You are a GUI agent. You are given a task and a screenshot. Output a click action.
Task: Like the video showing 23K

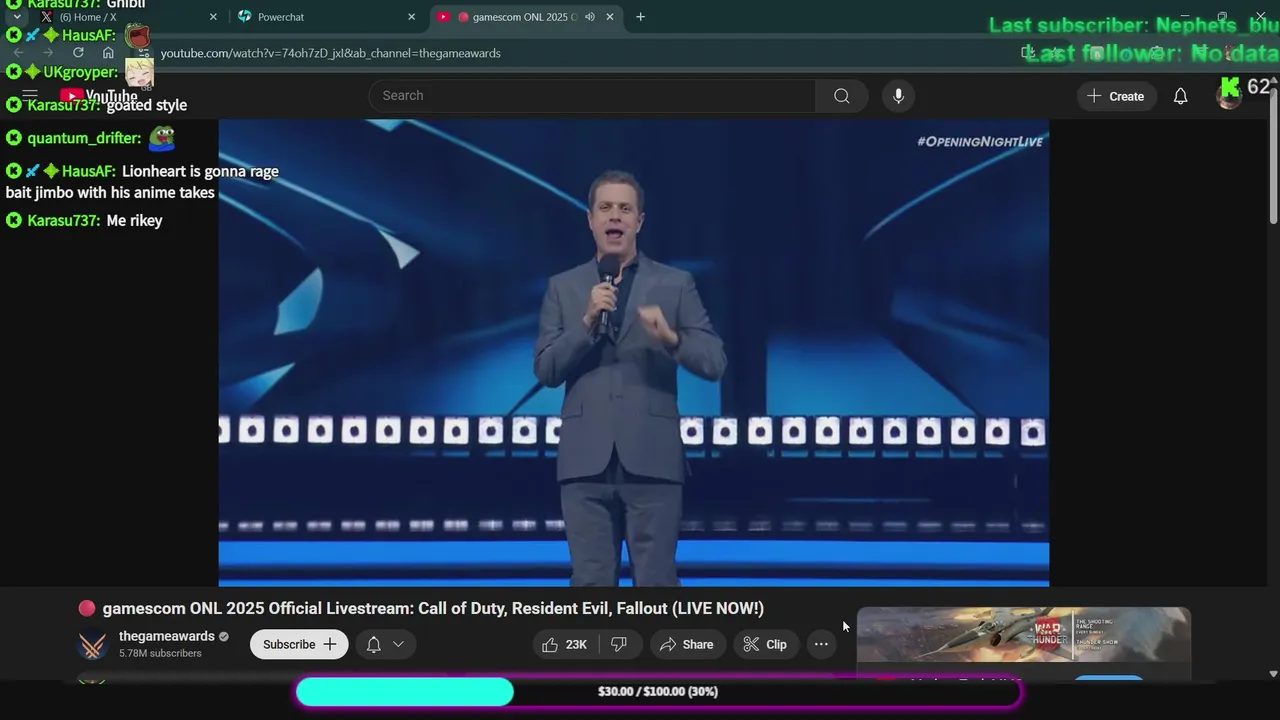pos(565,644)
